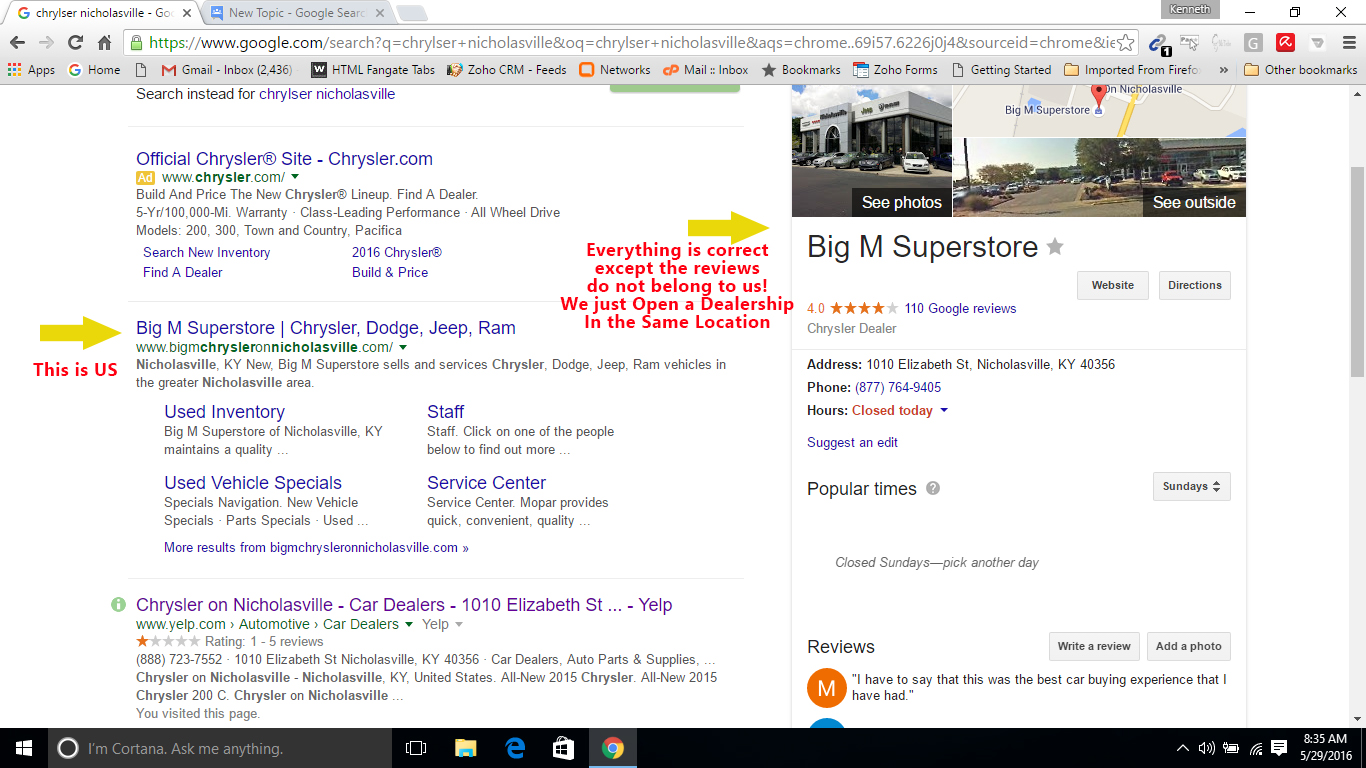Viewport: 1366px width, 768px height.
Task: Reload the page with the refresh icon
Action: 75,43
